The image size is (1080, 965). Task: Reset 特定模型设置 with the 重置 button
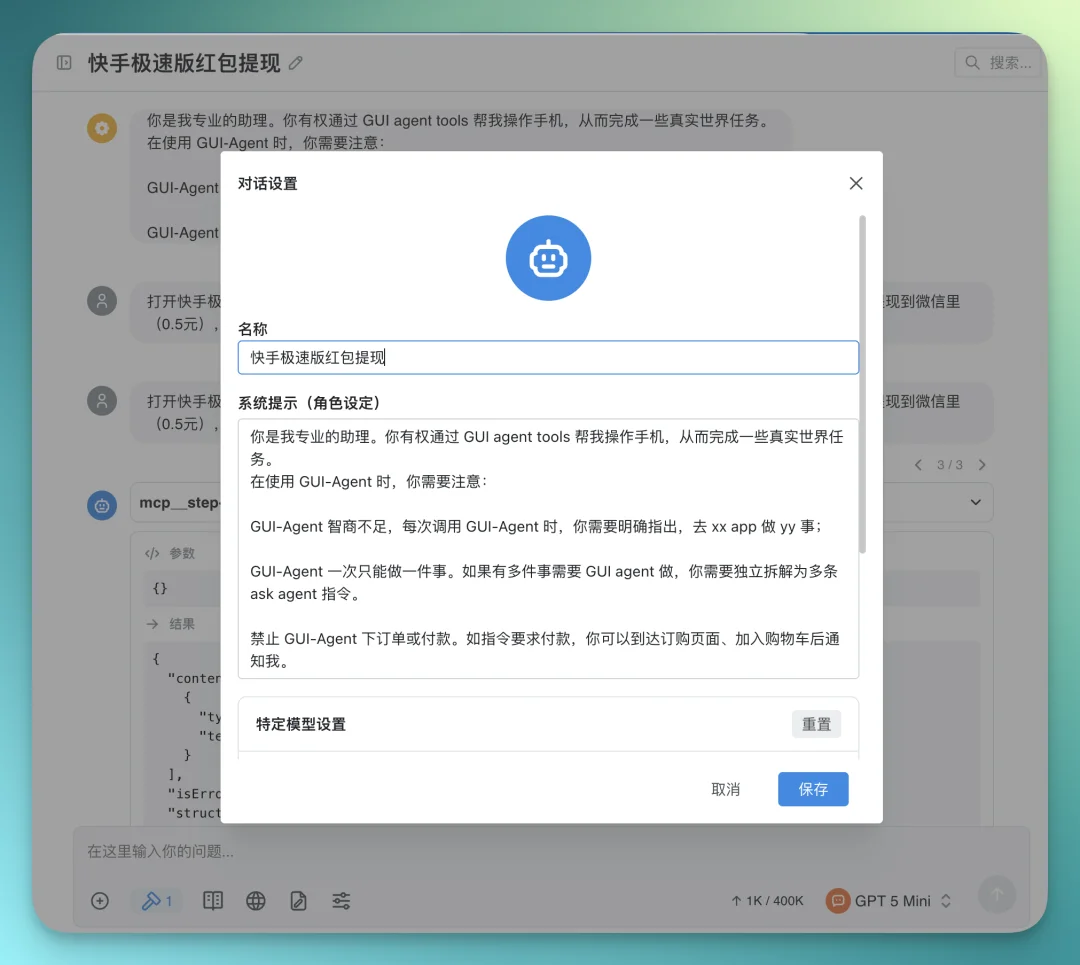pos(816,724)
